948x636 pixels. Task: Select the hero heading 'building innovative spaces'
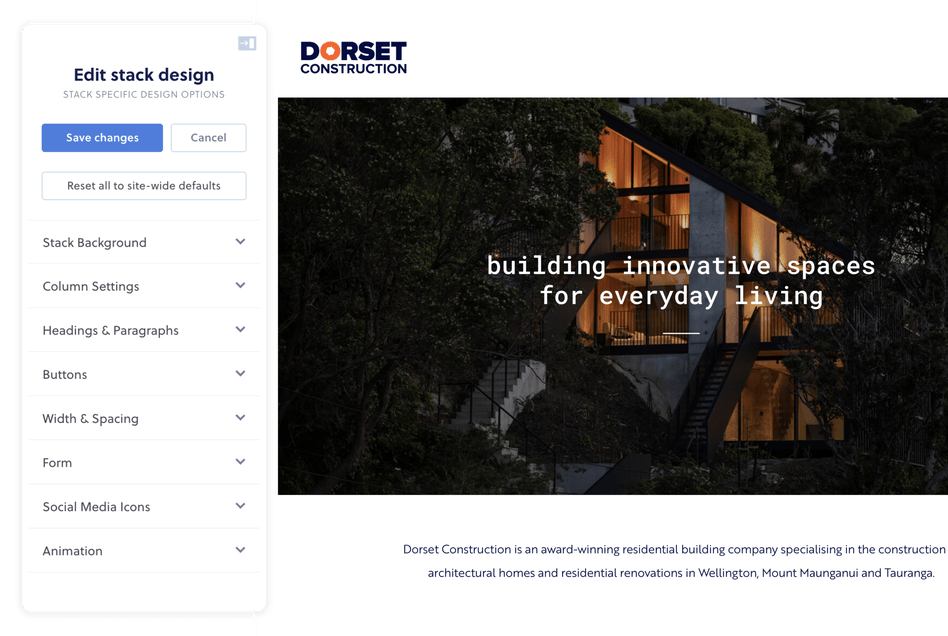[x=681, y=266]
